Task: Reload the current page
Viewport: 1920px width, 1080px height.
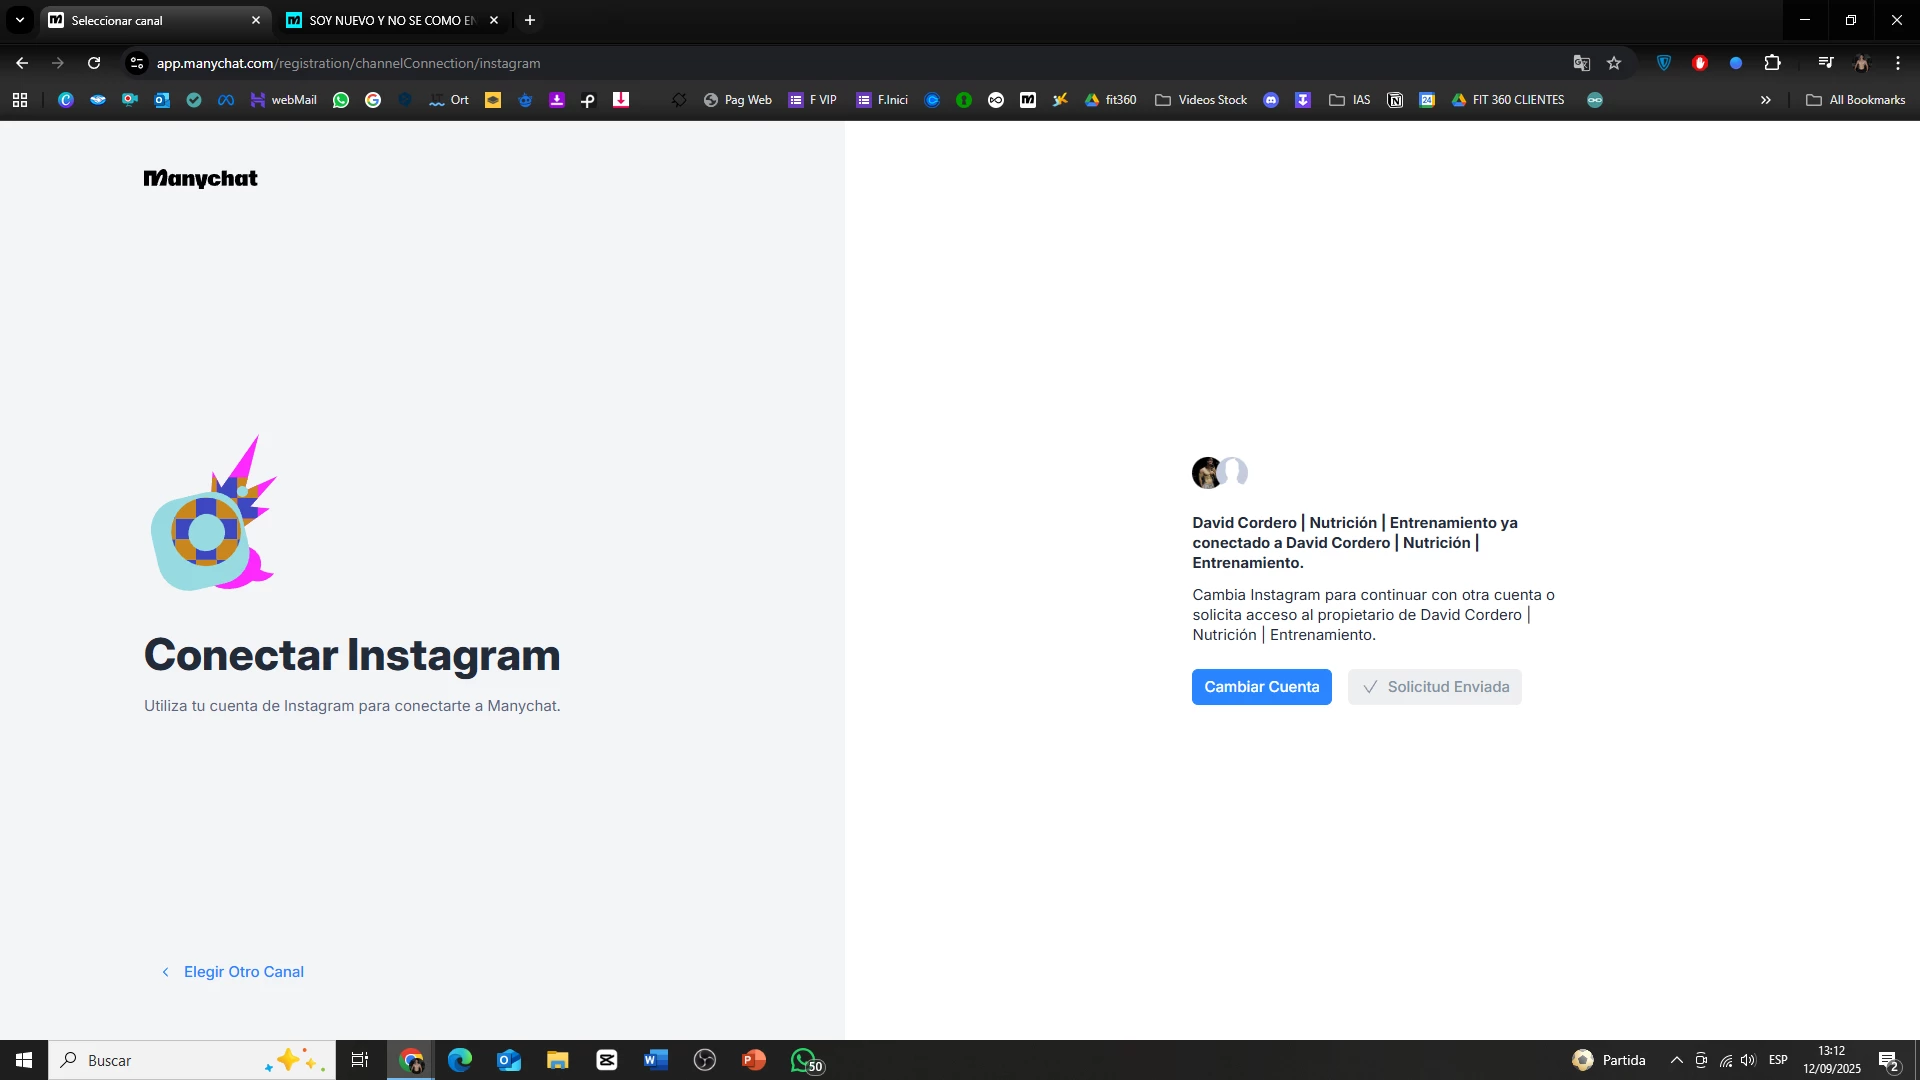Action: pyautogui.click(x=94, y=63)
